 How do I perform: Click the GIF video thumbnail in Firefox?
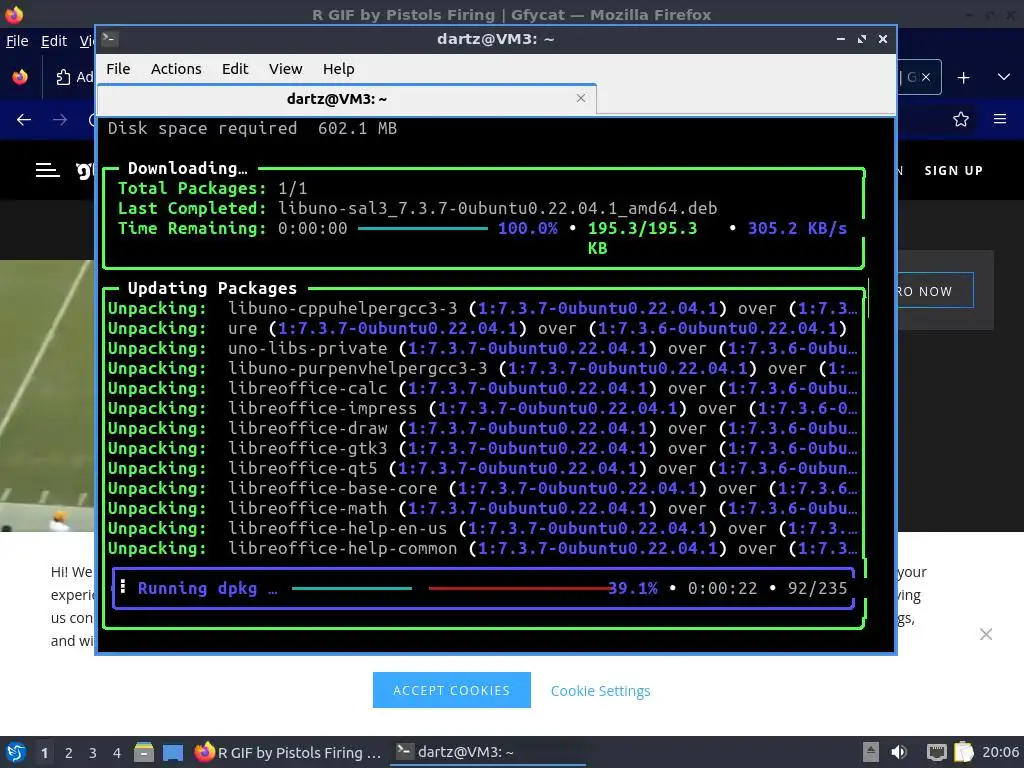[x=47, y=396]
